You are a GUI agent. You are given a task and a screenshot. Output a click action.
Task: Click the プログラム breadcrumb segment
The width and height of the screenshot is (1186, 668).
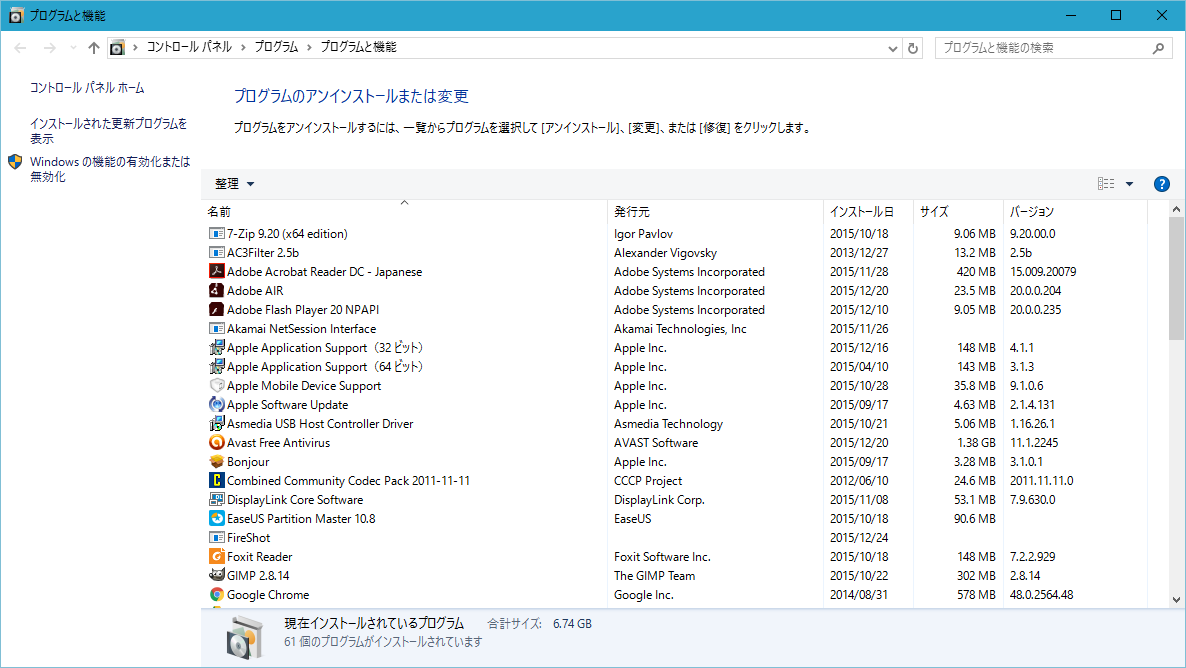coord(276,47)
